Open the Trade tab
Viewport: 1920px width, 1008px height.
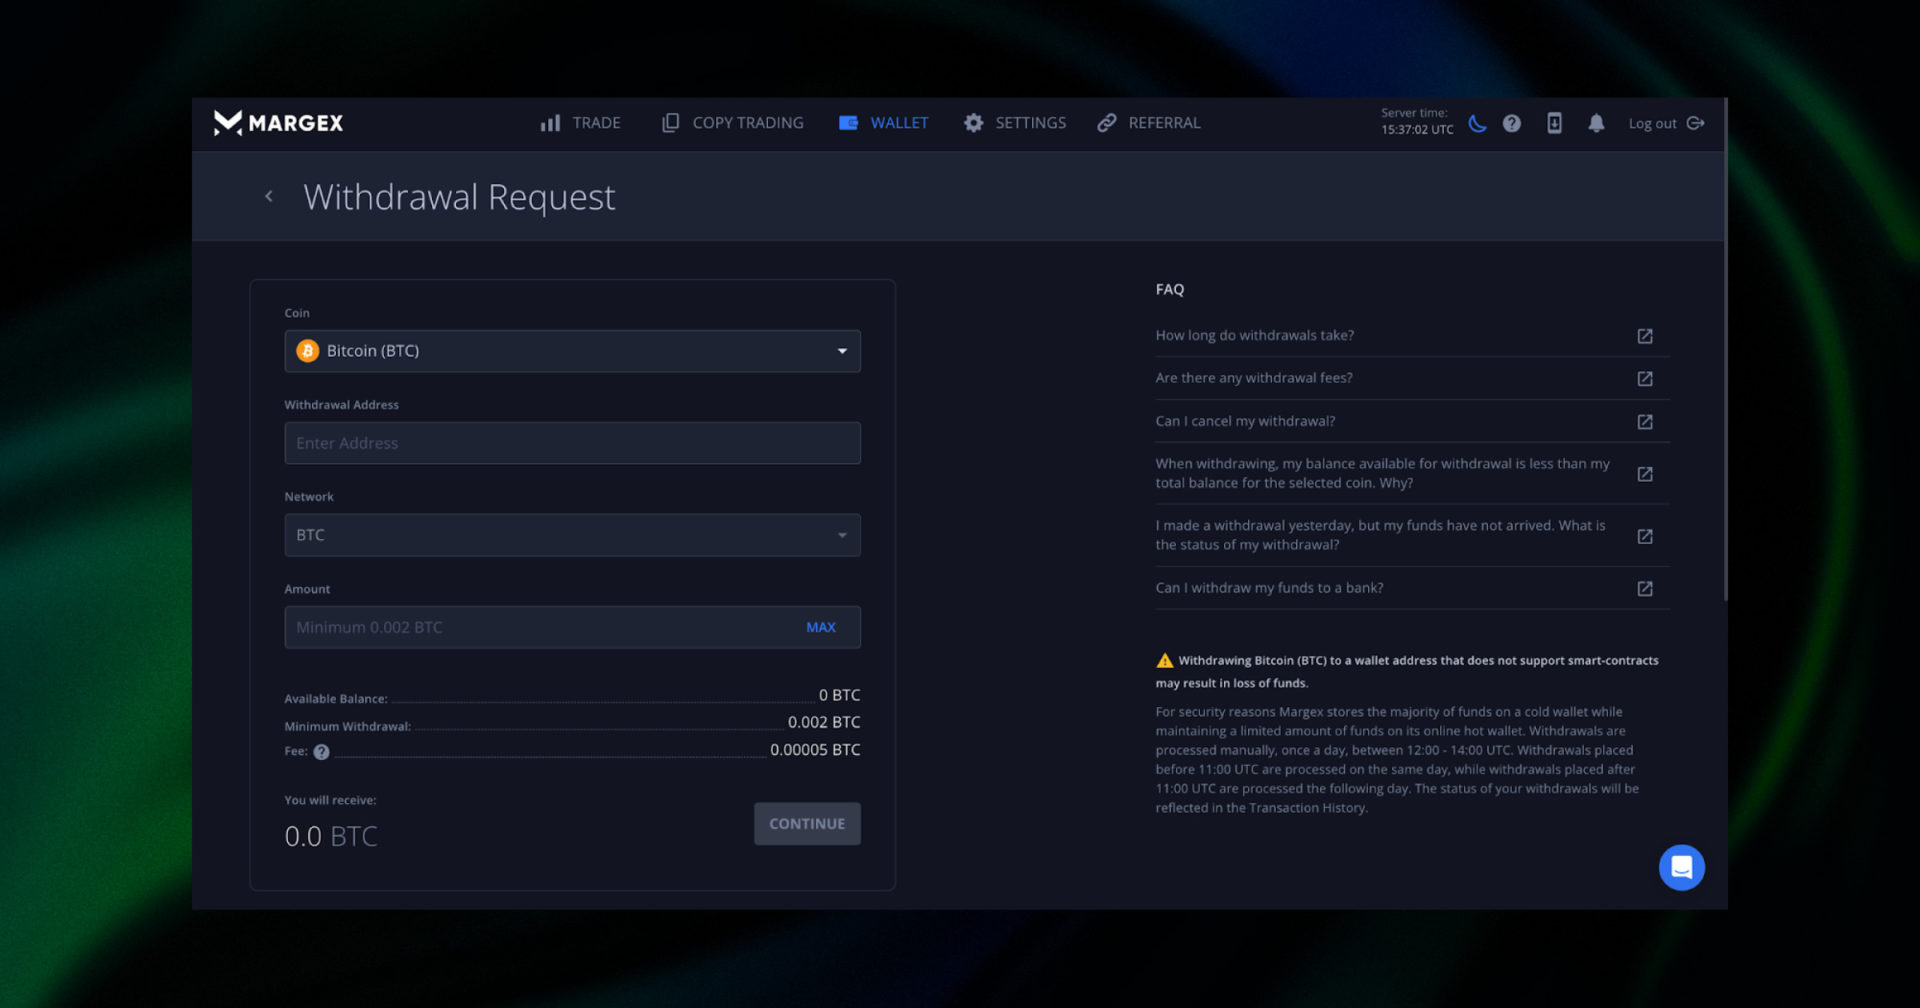581,123
